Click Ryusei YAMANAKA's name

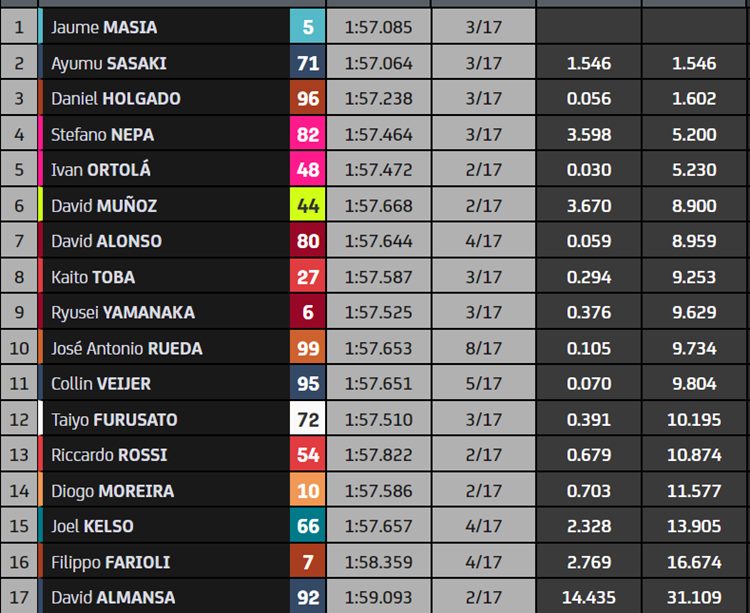tap(123, 312)
